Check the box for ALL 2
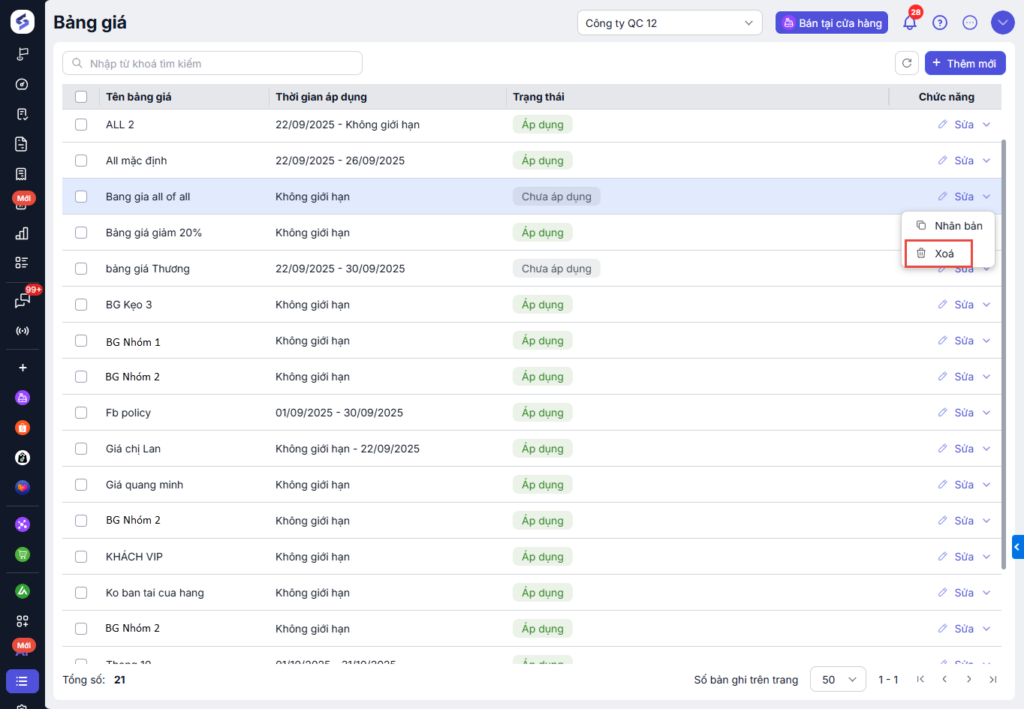This screenshot has height=709, width=1024. [x=81, y=125]
